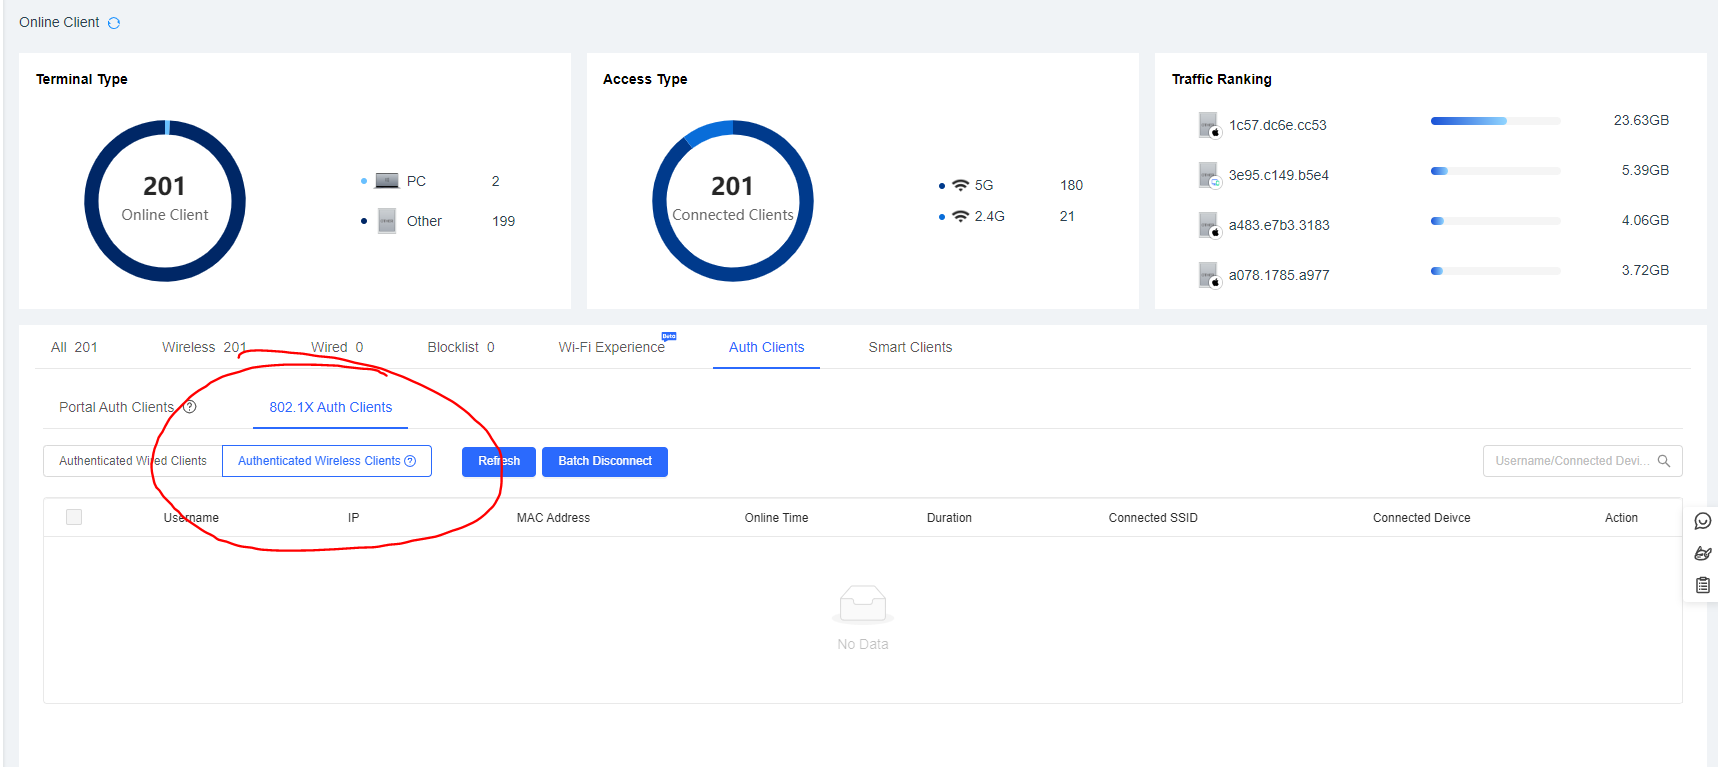Click the PC laptop icon in Terminal Type
This screenshot has height=767, width=1718.
[x=387, y=181]
